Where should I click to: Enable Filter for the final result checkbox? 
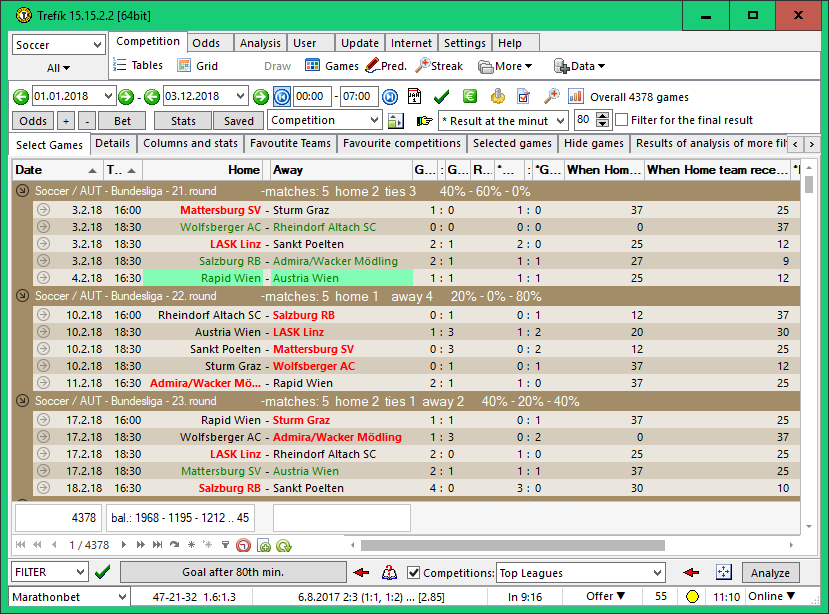(x=621, y=120)
